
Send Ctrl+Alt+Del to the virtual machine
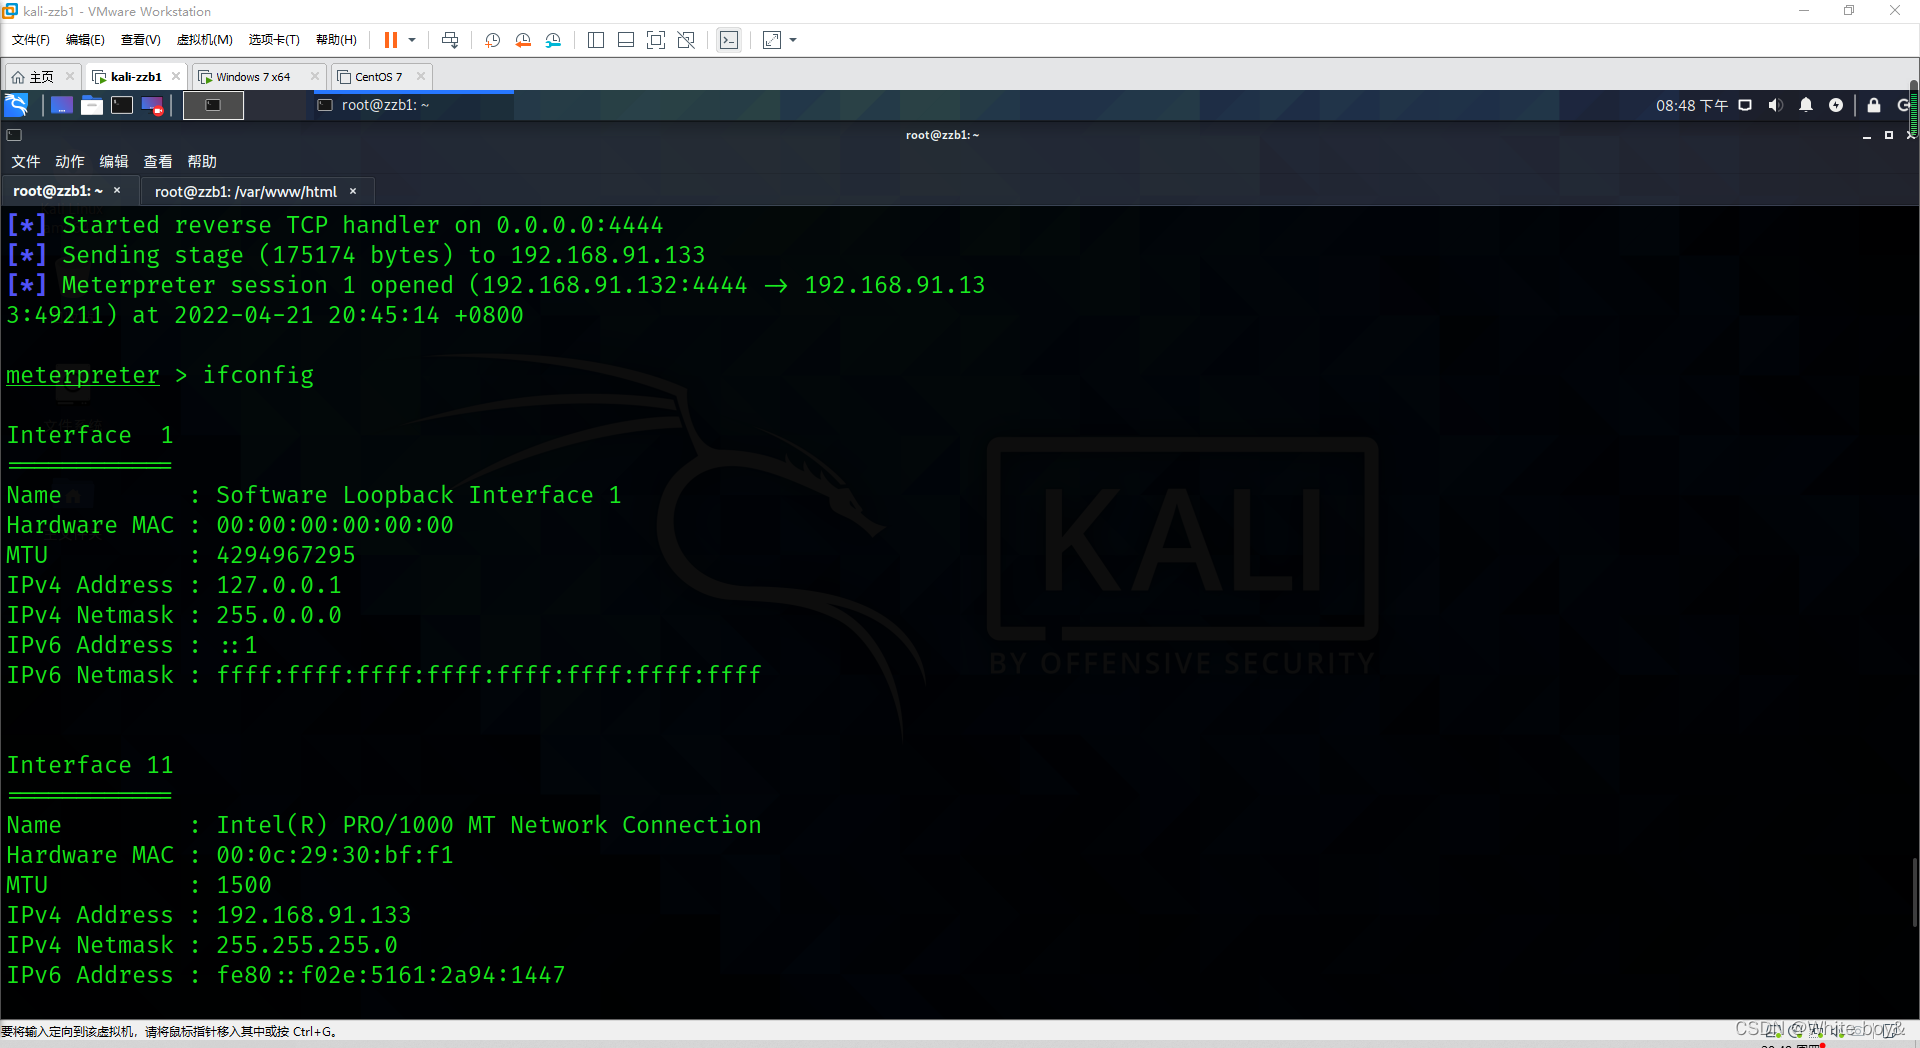coord(450,40)
